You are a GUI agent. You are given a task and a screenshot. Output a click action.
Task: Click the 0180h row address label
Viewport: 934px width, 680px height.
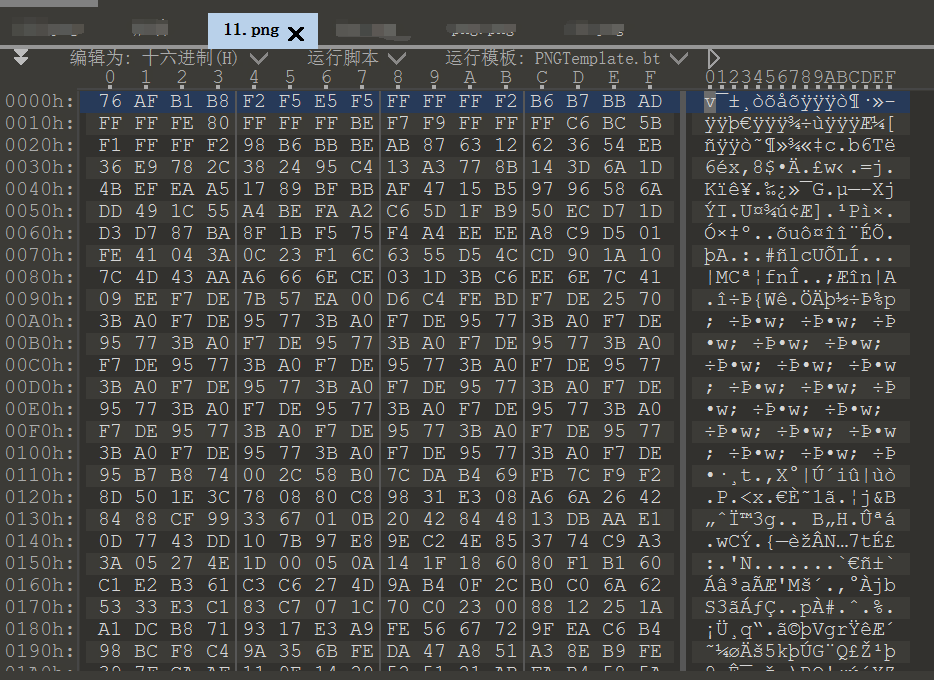(x=39, y=629)
